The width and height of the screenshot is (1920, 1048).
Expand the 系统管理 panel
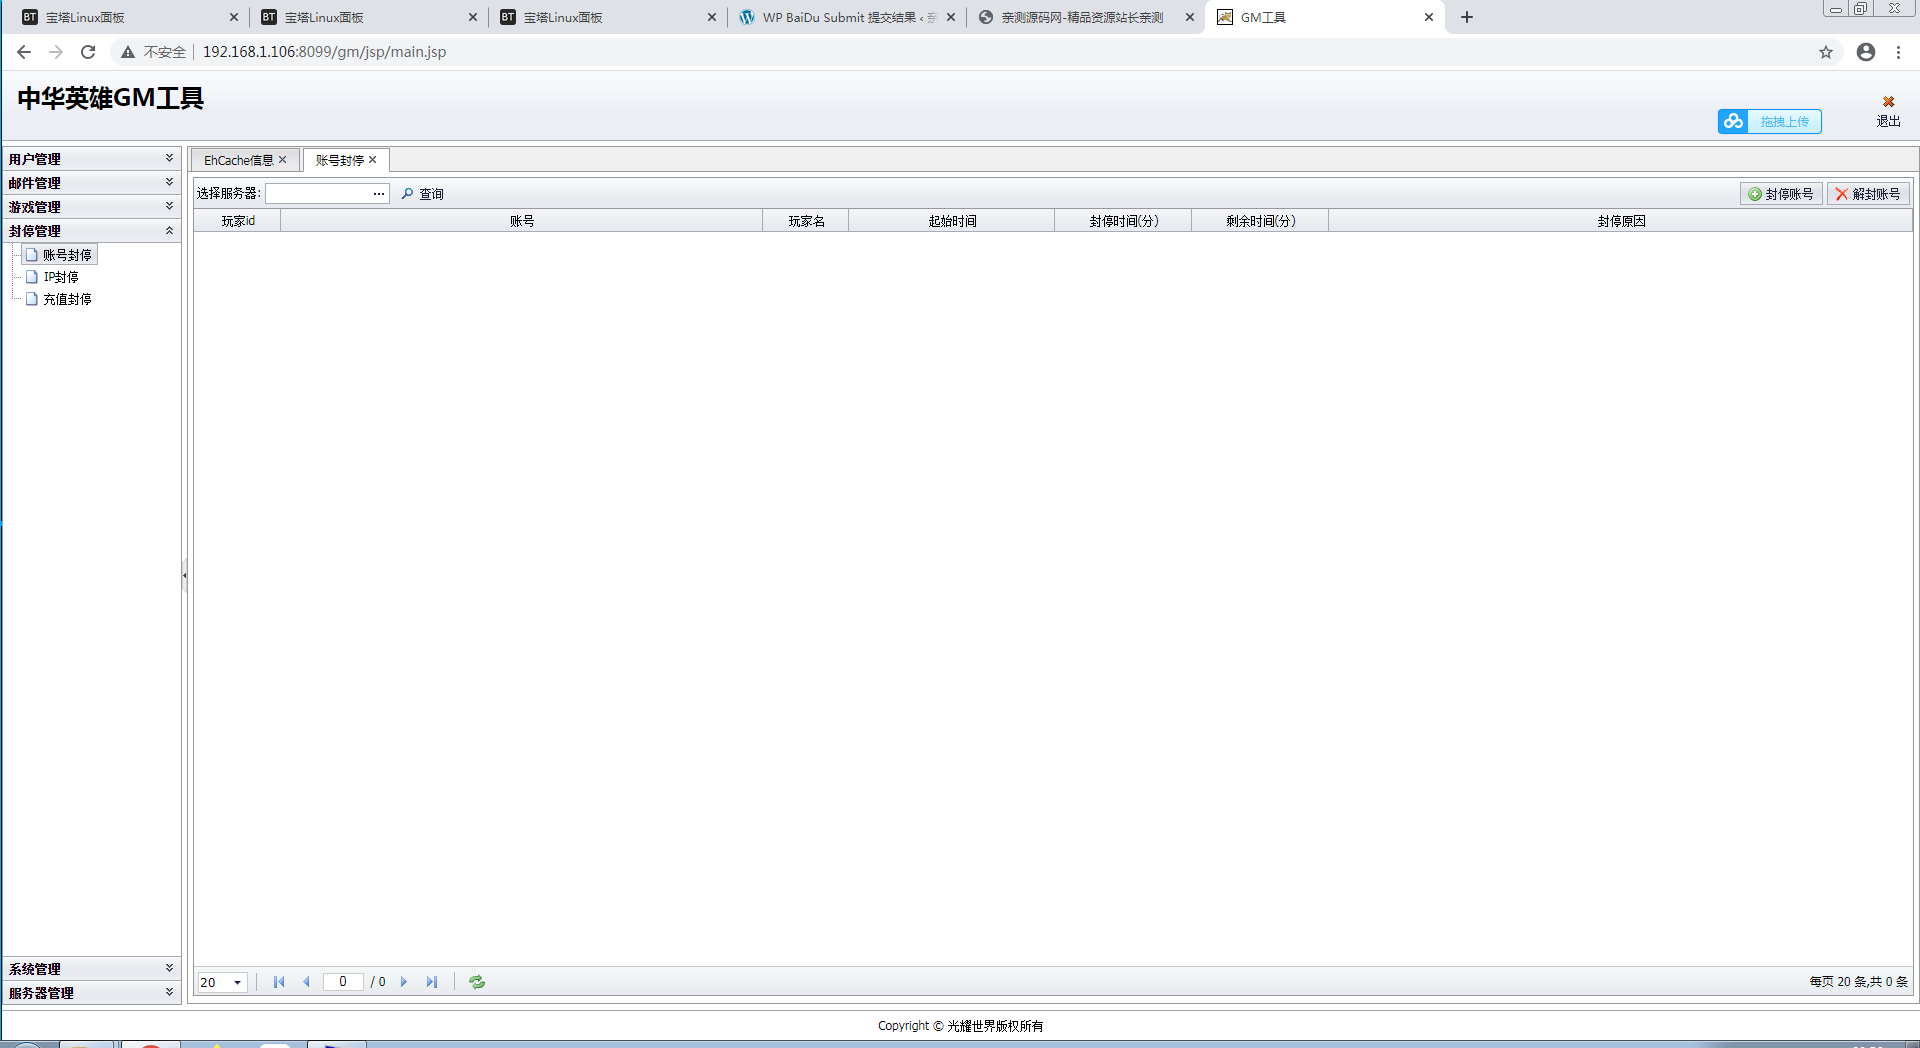[90, 969]
